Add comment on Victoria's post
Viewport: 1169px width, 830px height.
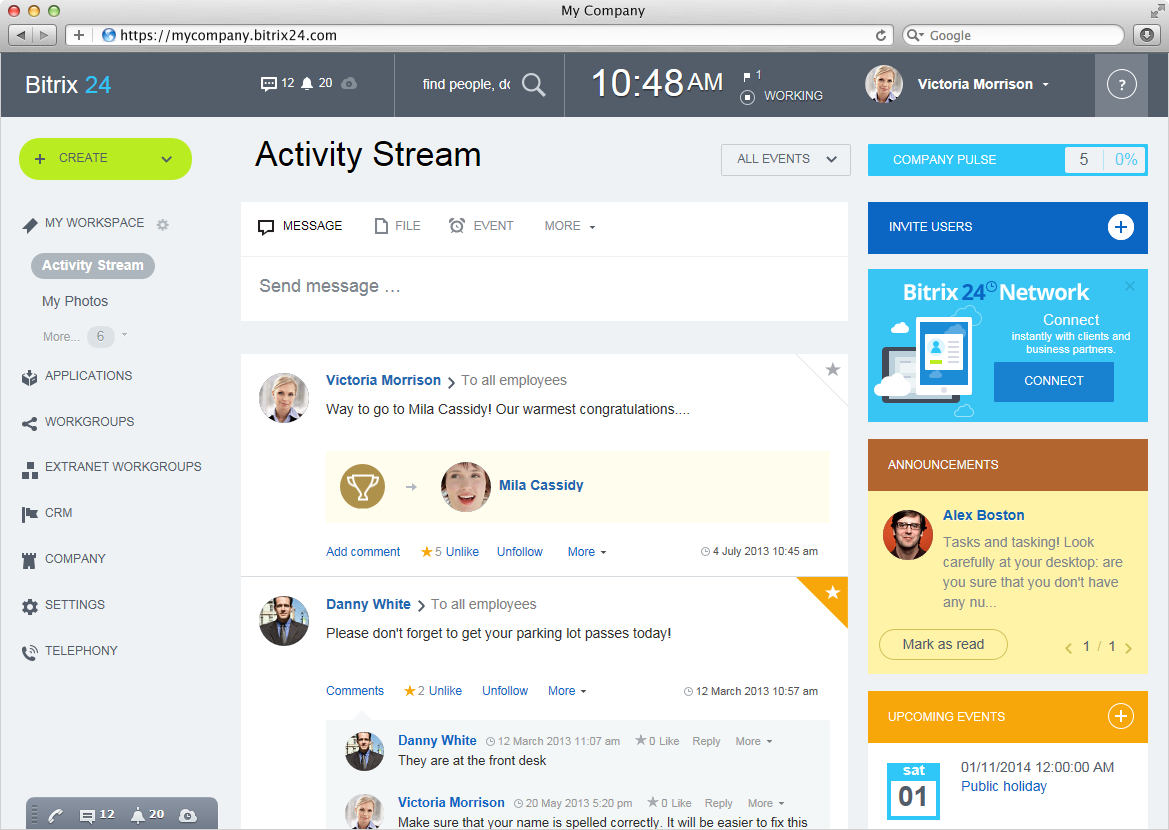pos(363,552)
